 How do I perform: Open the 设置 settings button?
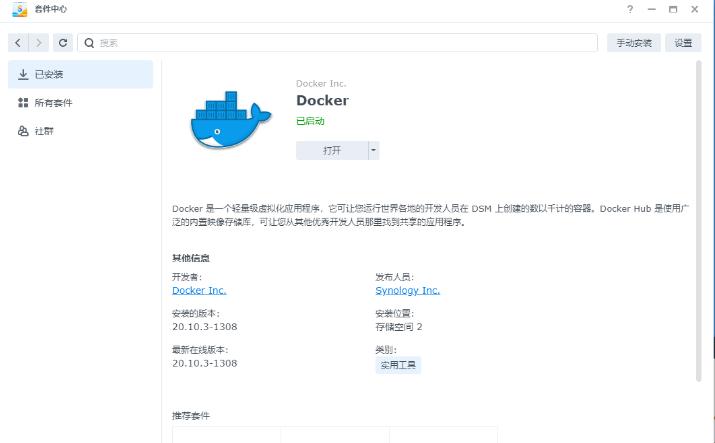click(683, 43)
